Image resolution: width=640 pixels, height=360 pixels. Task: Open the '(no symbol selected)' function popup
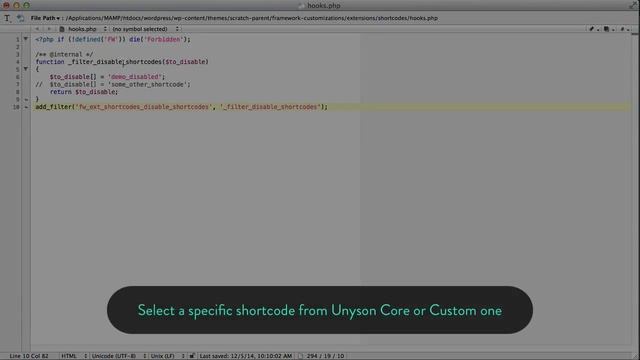145,29
